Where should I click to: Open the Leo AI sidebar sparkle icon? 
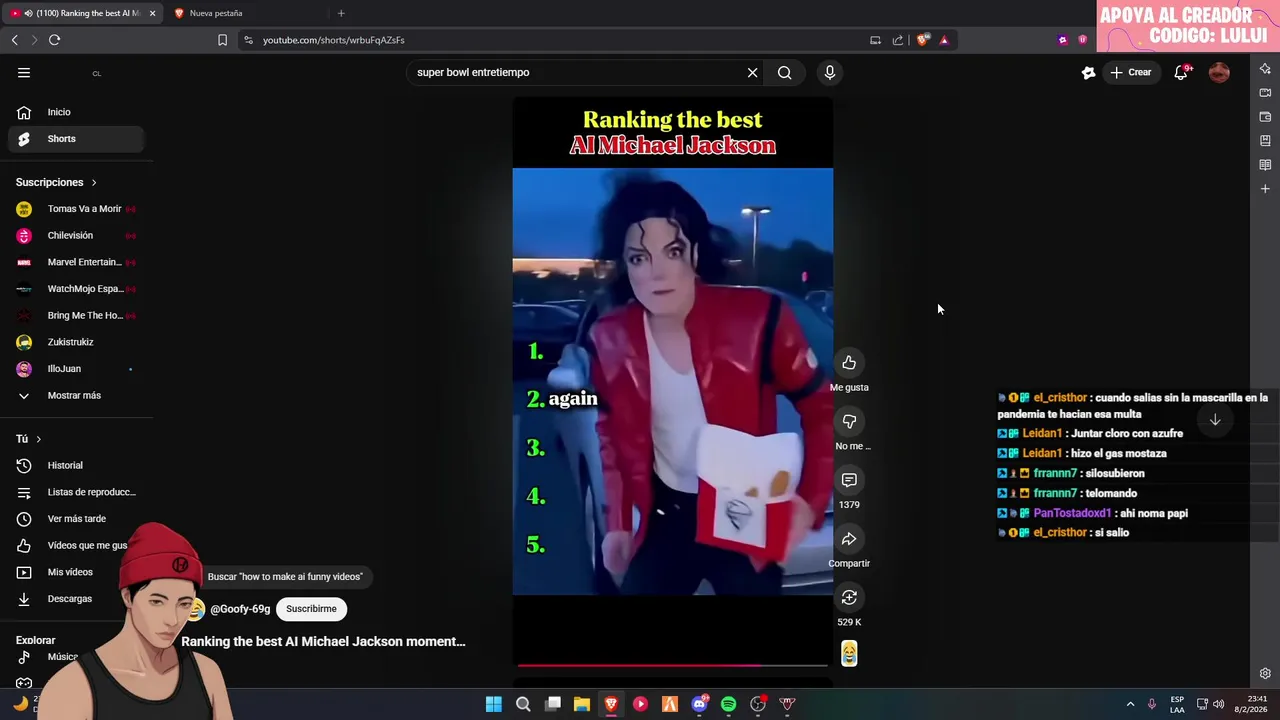pos(1265,69)
